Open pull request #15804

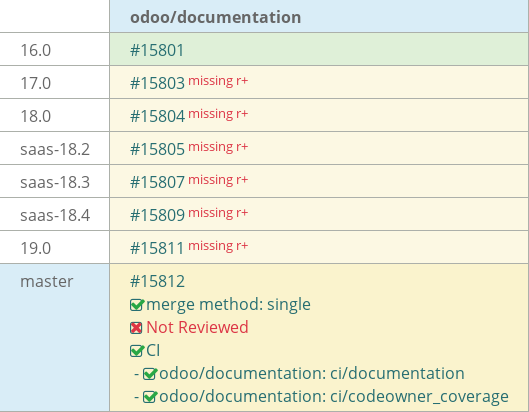157,116
